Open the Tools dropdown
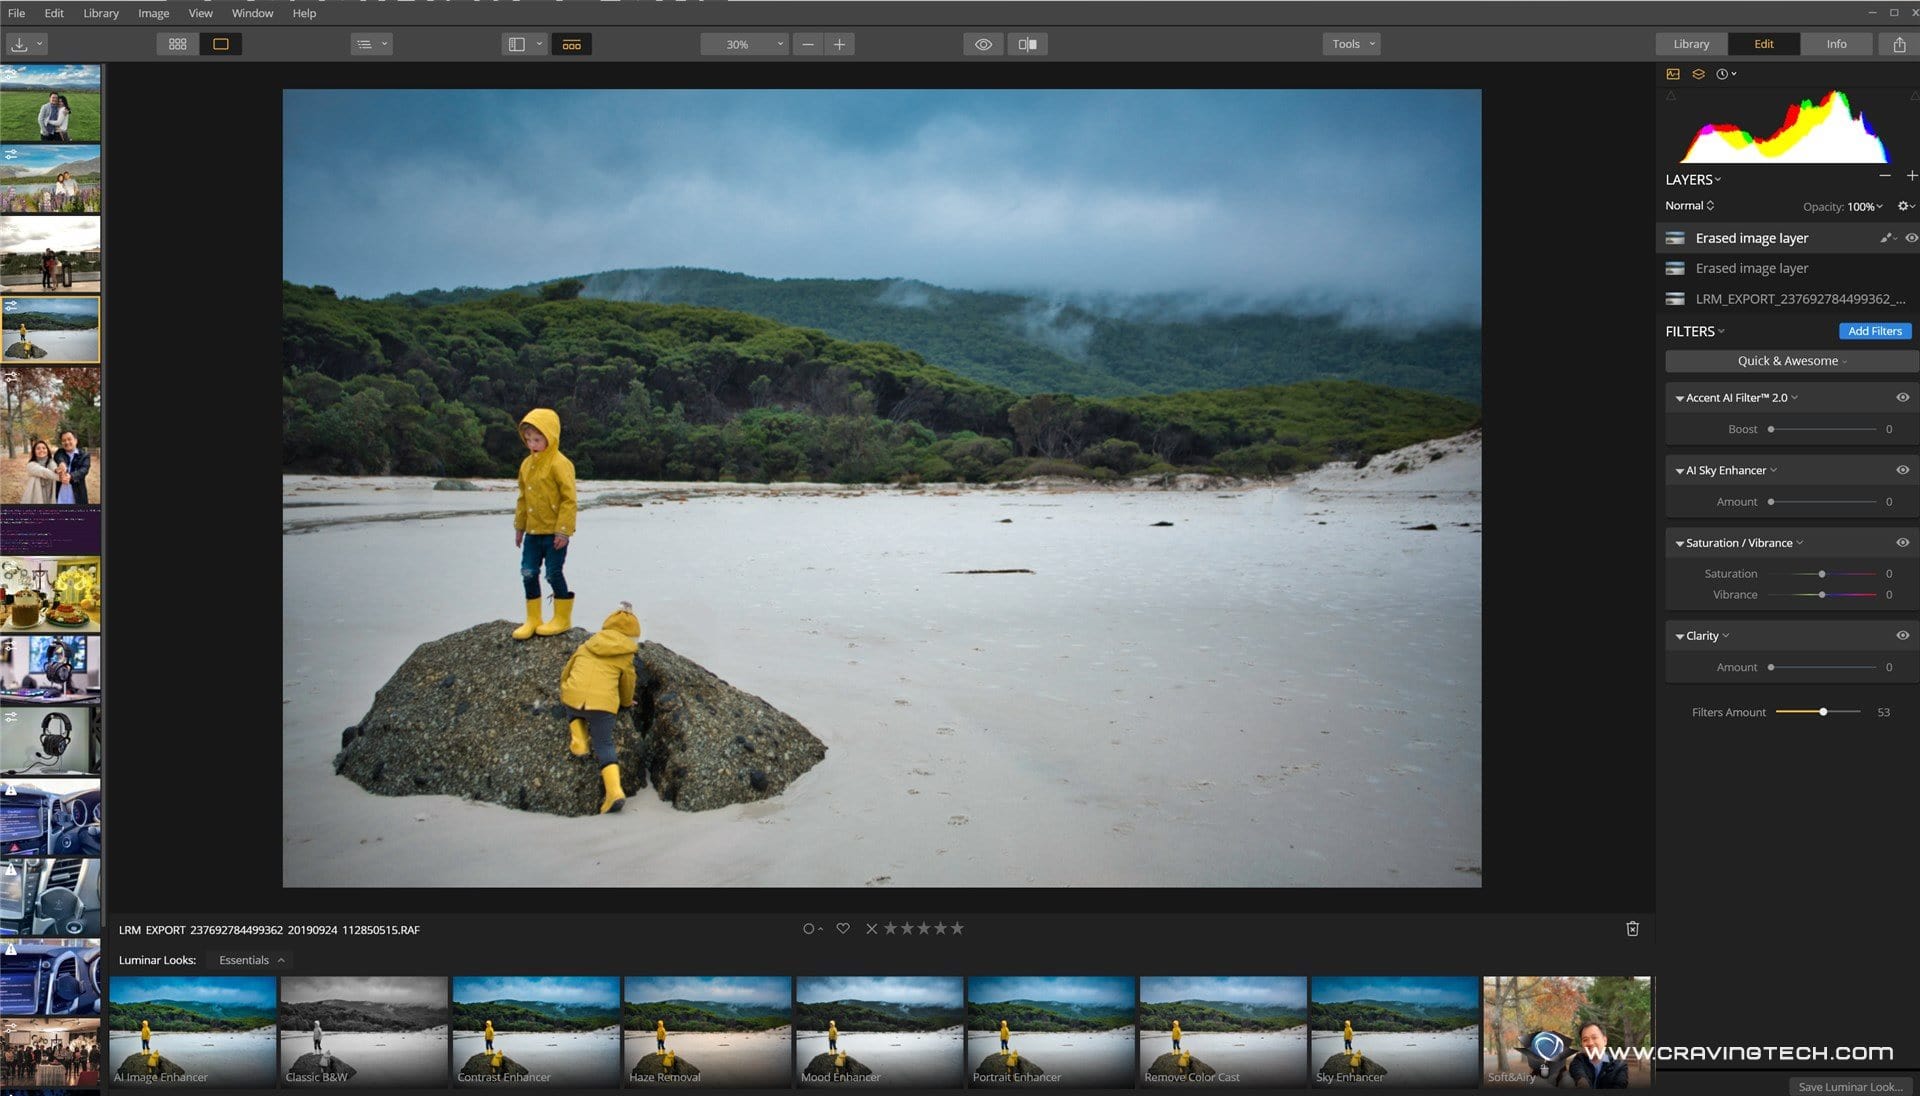1920x1096 pixels. tap(1351, 44)
